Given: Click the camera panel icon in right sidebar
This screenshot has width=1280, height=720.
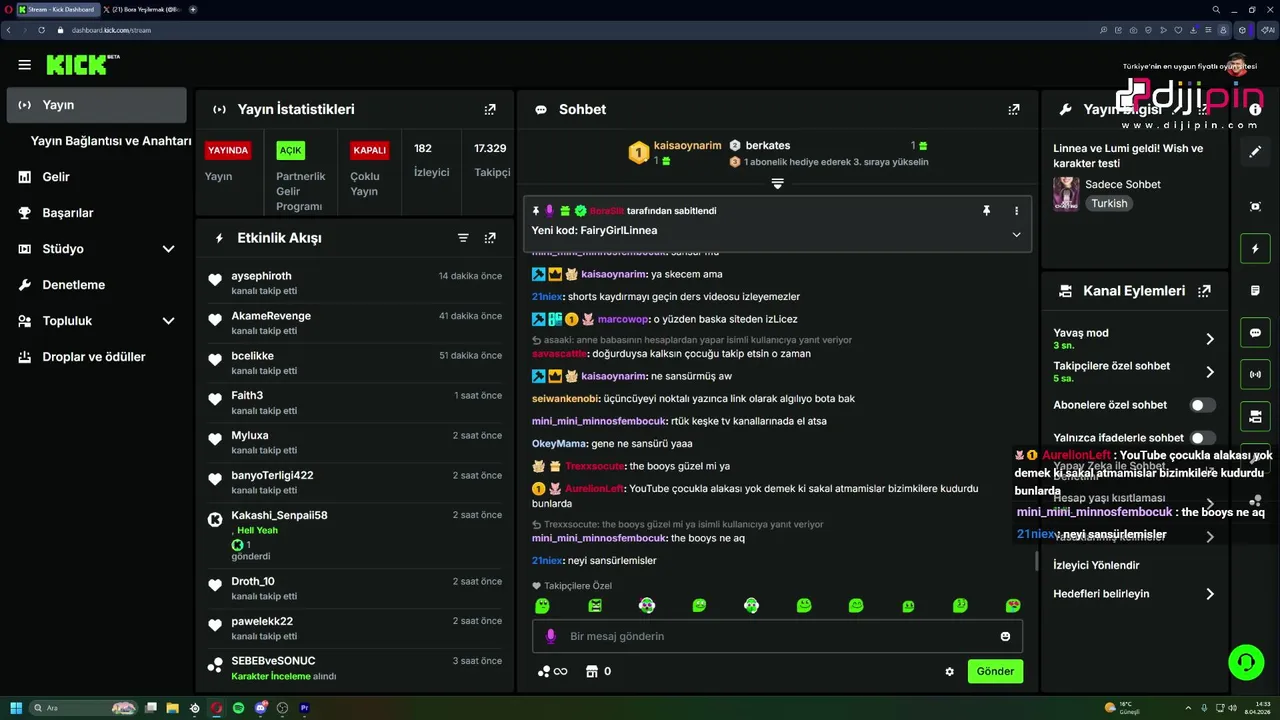Looking at the screenshot, I should tap(1255, 416).
